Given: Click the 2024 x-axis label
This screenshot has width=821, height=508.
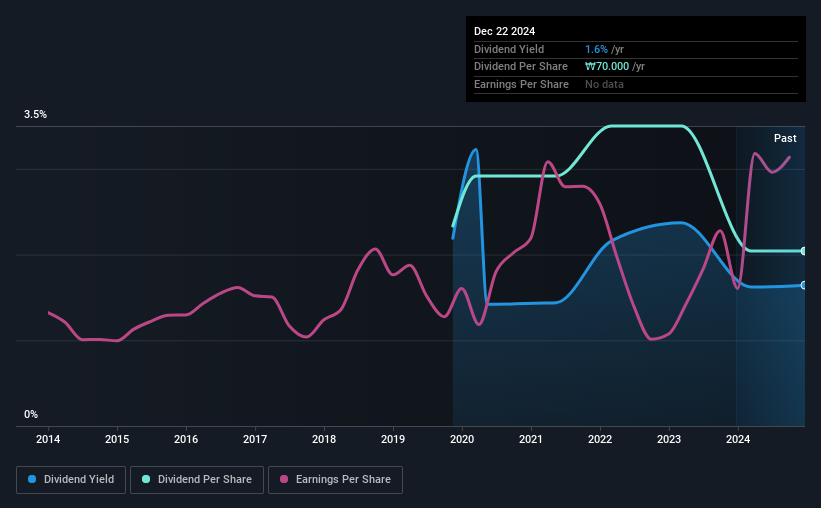Looking at the screenshot, I should click(738, 439).
